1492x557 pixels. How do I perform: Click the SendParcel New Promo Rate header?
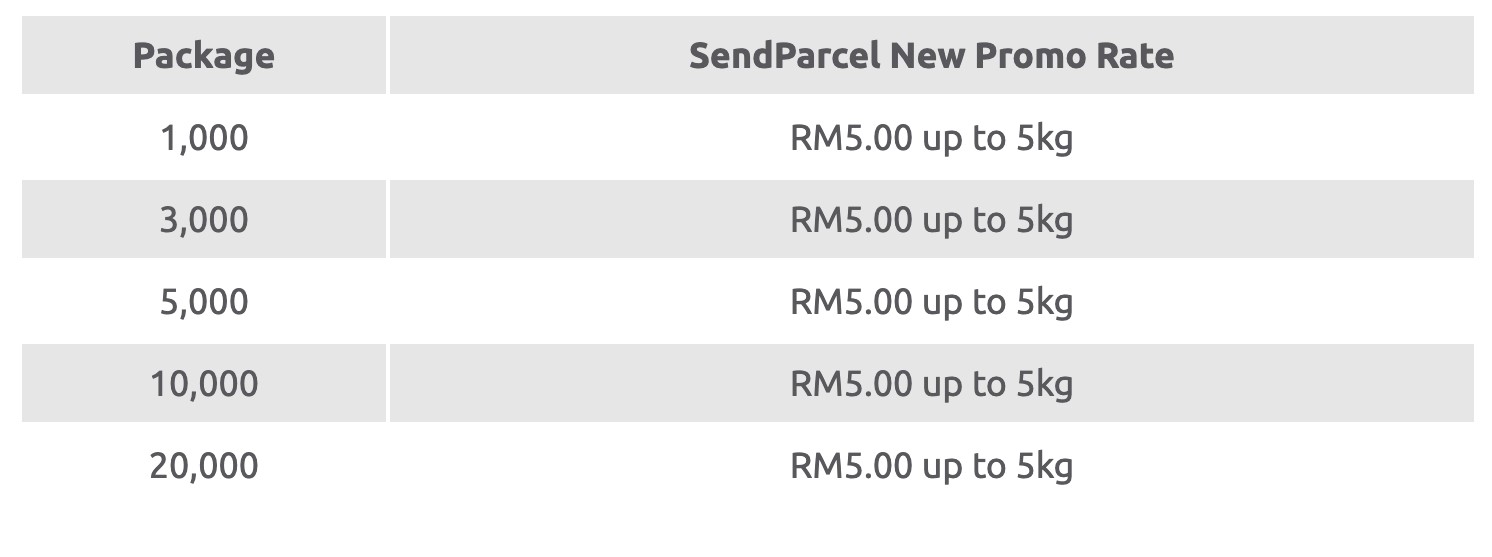(x=931, y=55)
